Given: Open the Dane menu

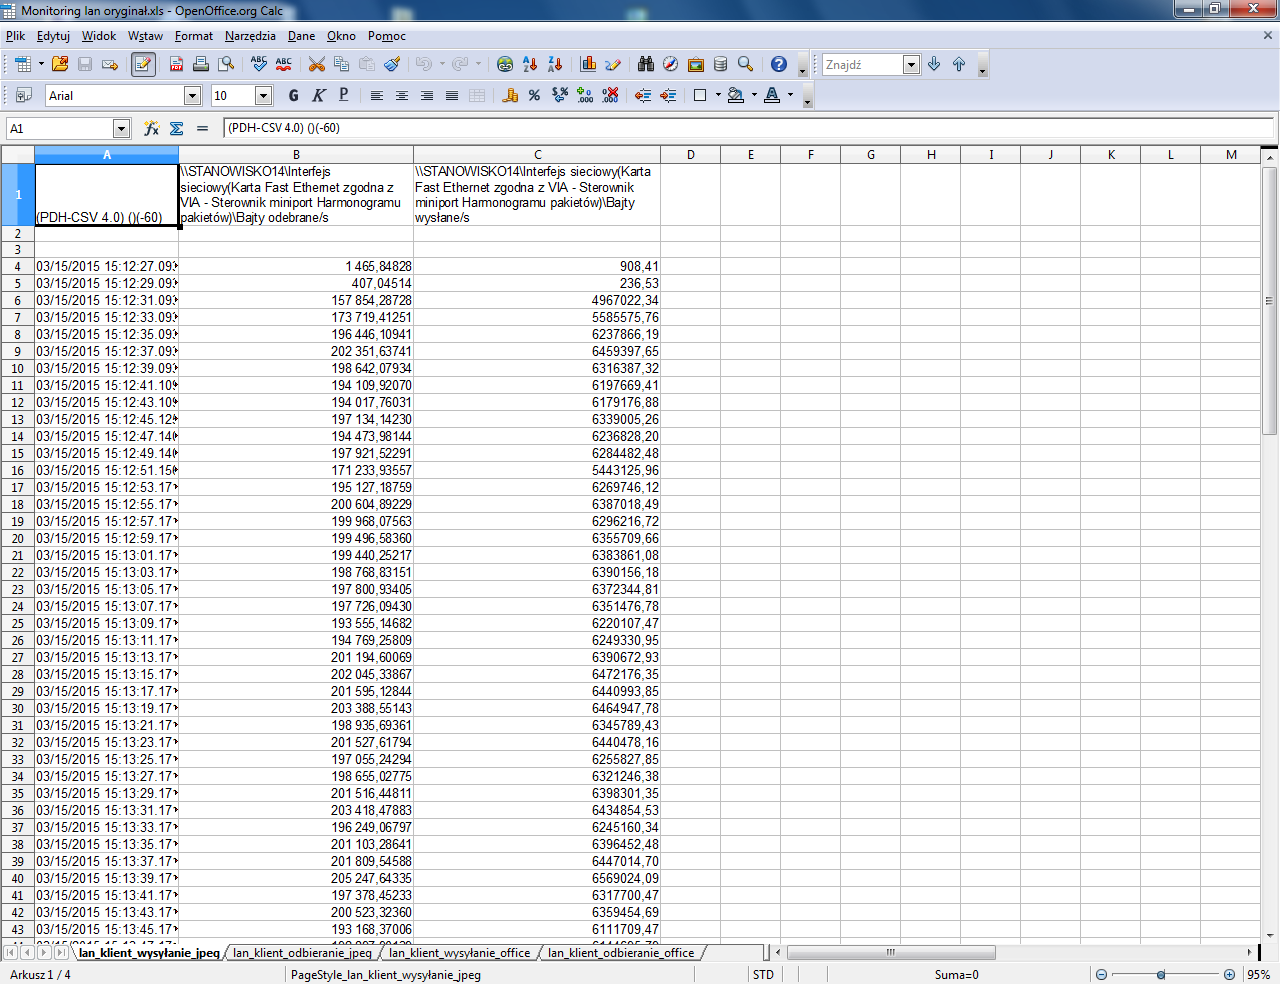Looking at the screenshot, I should pos(301,36).
